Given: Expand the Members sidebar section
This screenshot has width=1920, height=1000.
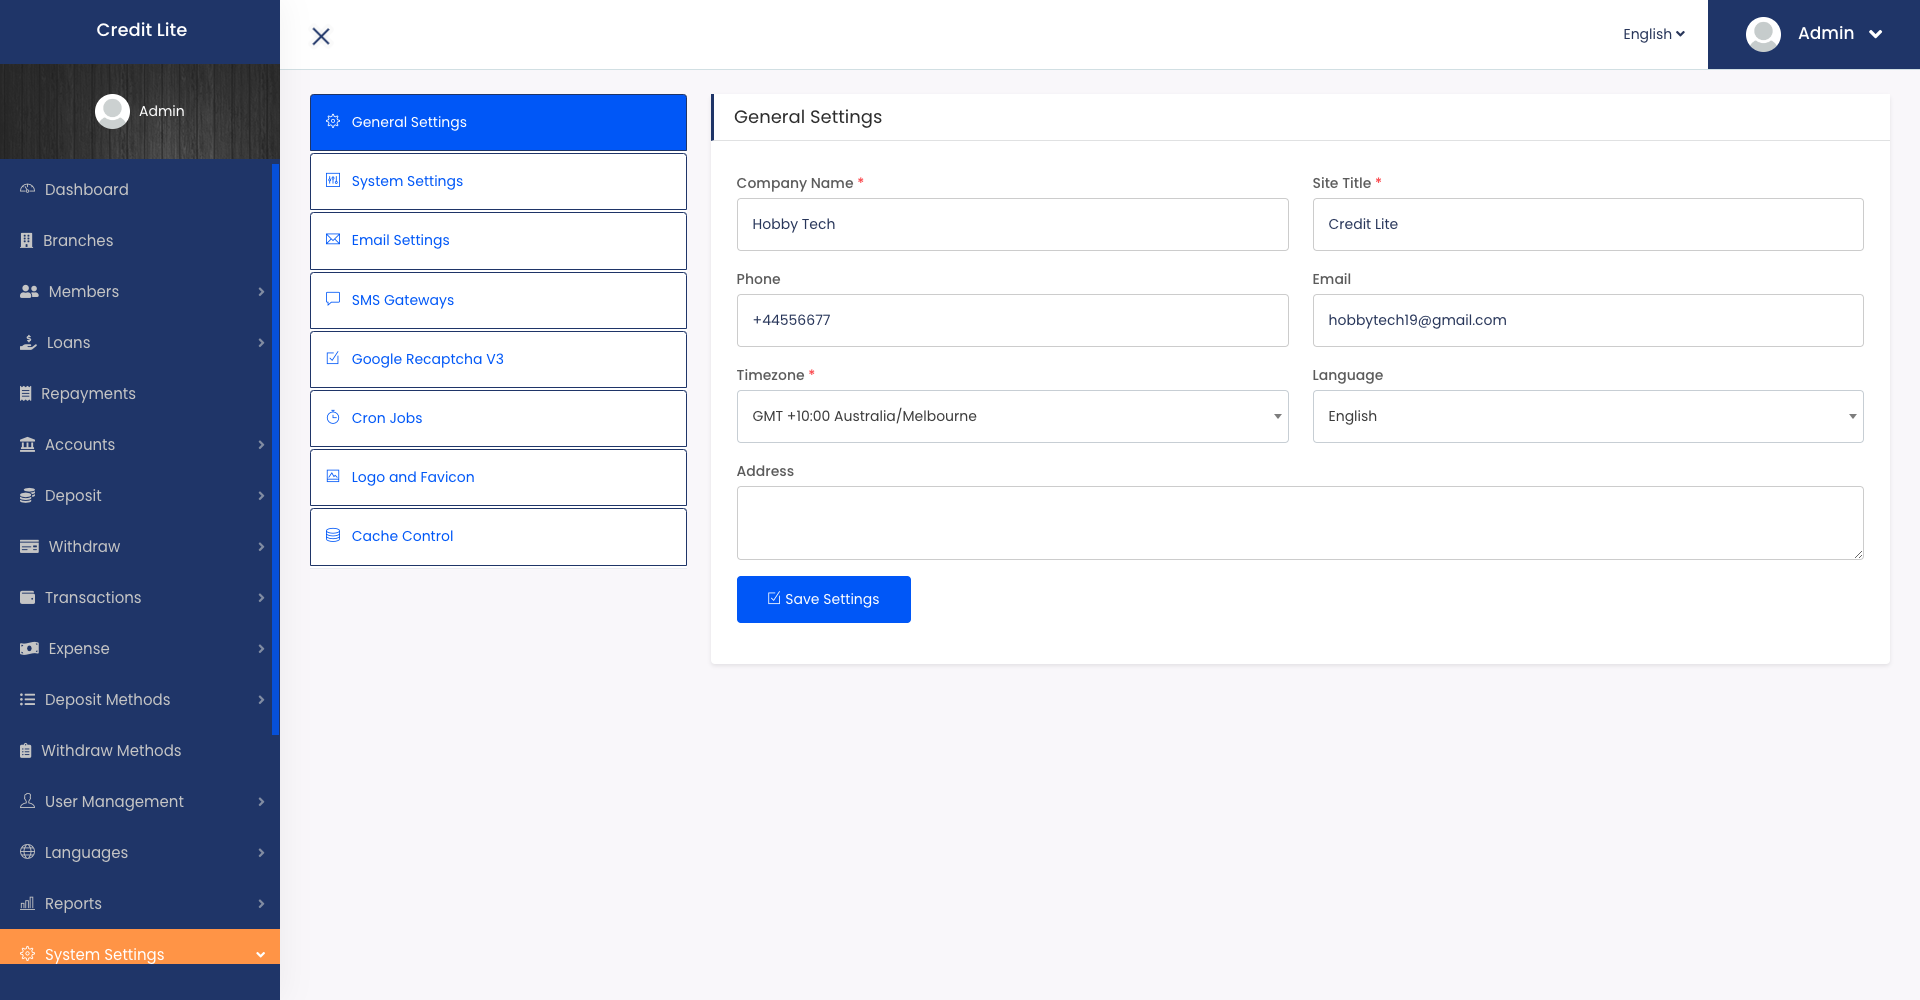Looking at the screenshot, I should click(x=261, y=291).
